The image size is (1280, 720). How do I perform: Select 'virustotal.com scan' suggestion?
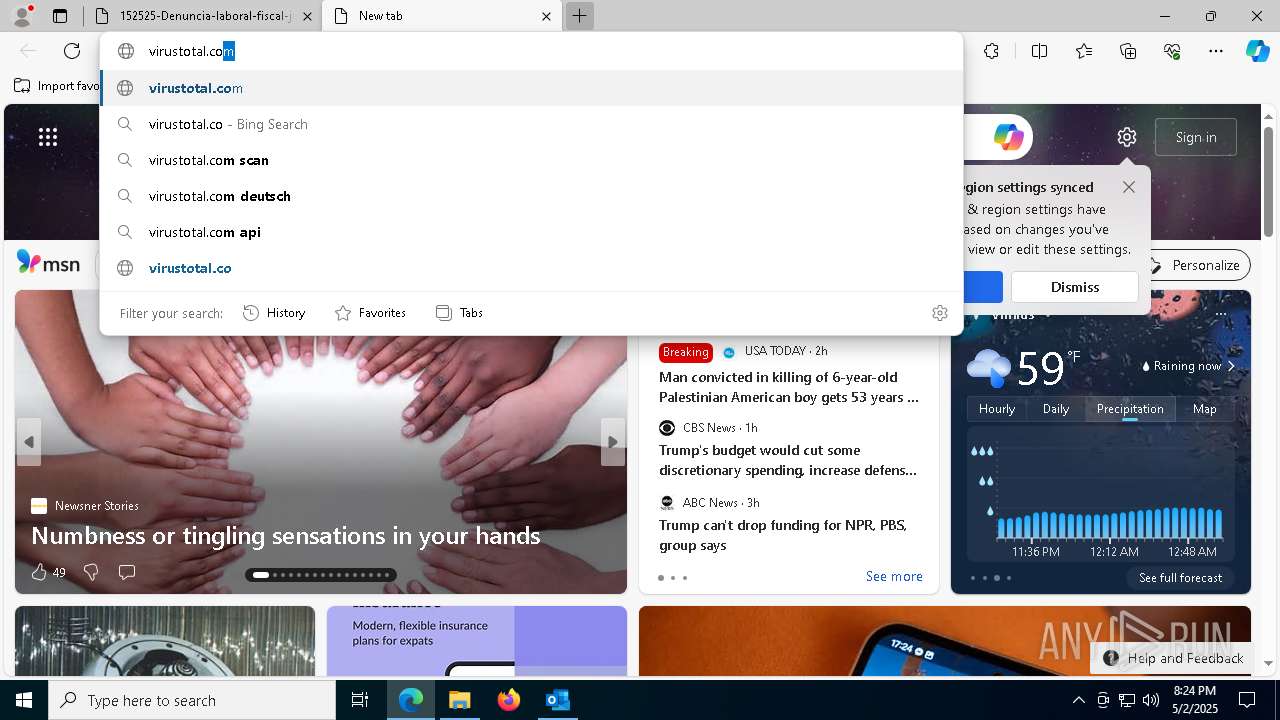click(532, 160)
